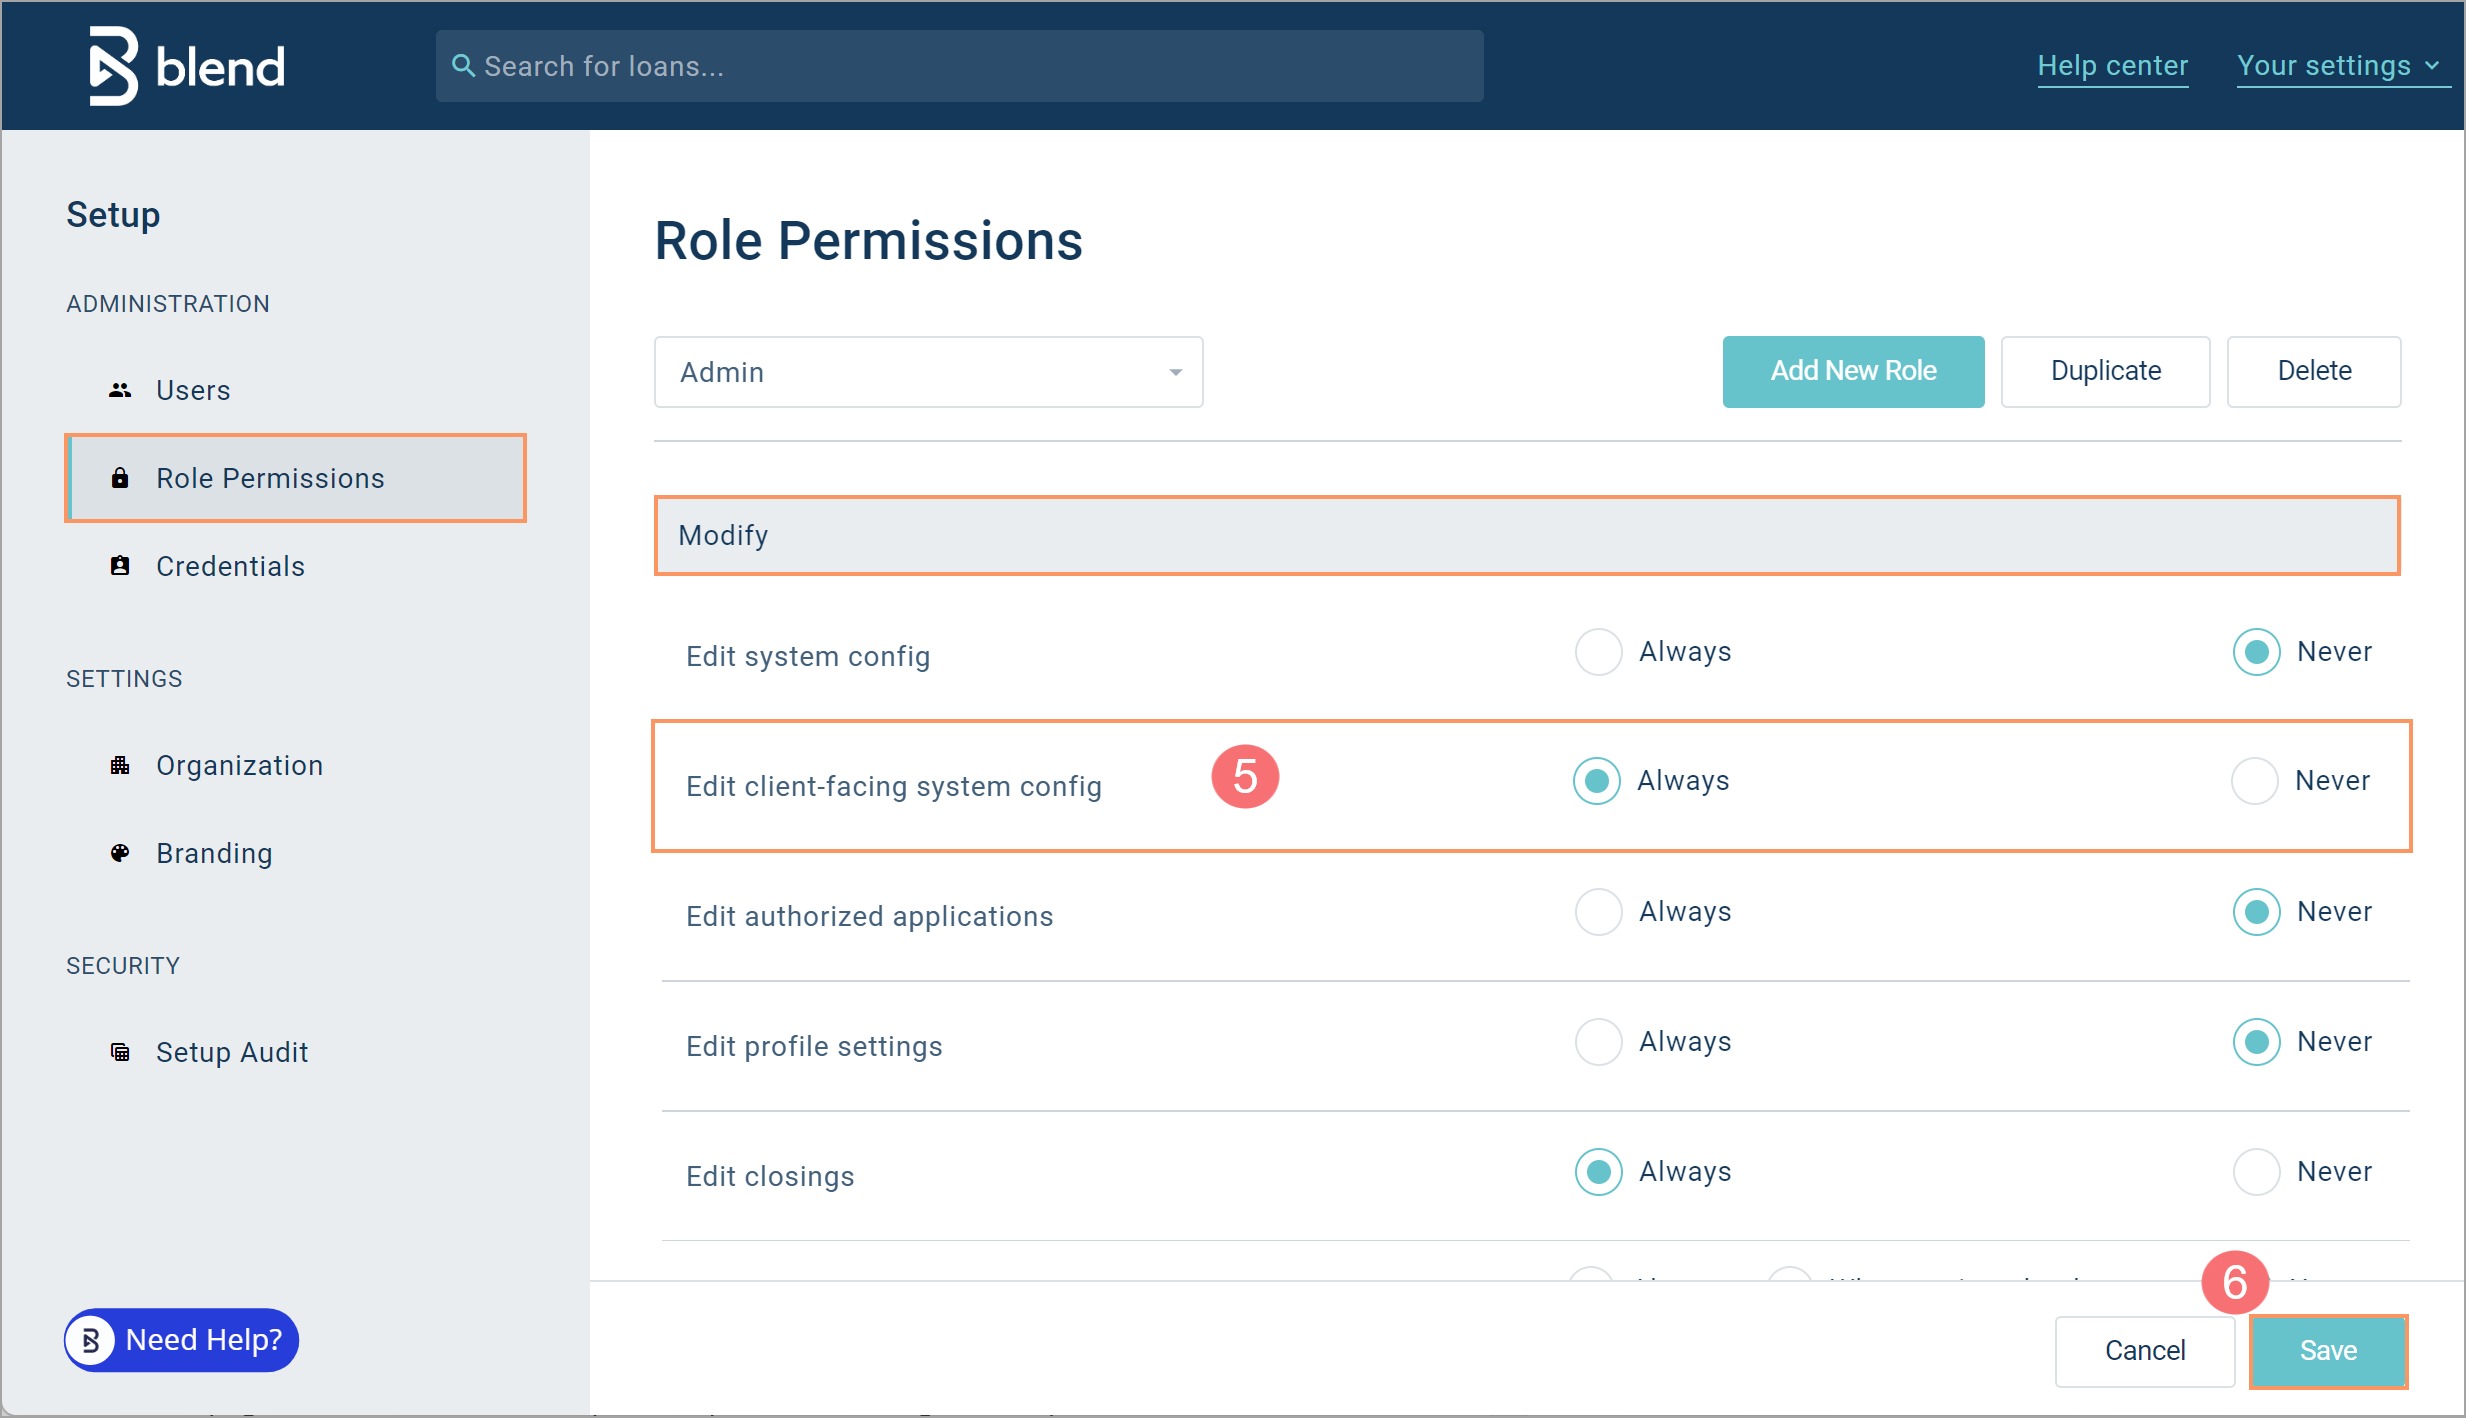The image size is (2466, 1418).
Task: Click the Organization building icon
Action: pyautogui.click(x=120, y=765)
